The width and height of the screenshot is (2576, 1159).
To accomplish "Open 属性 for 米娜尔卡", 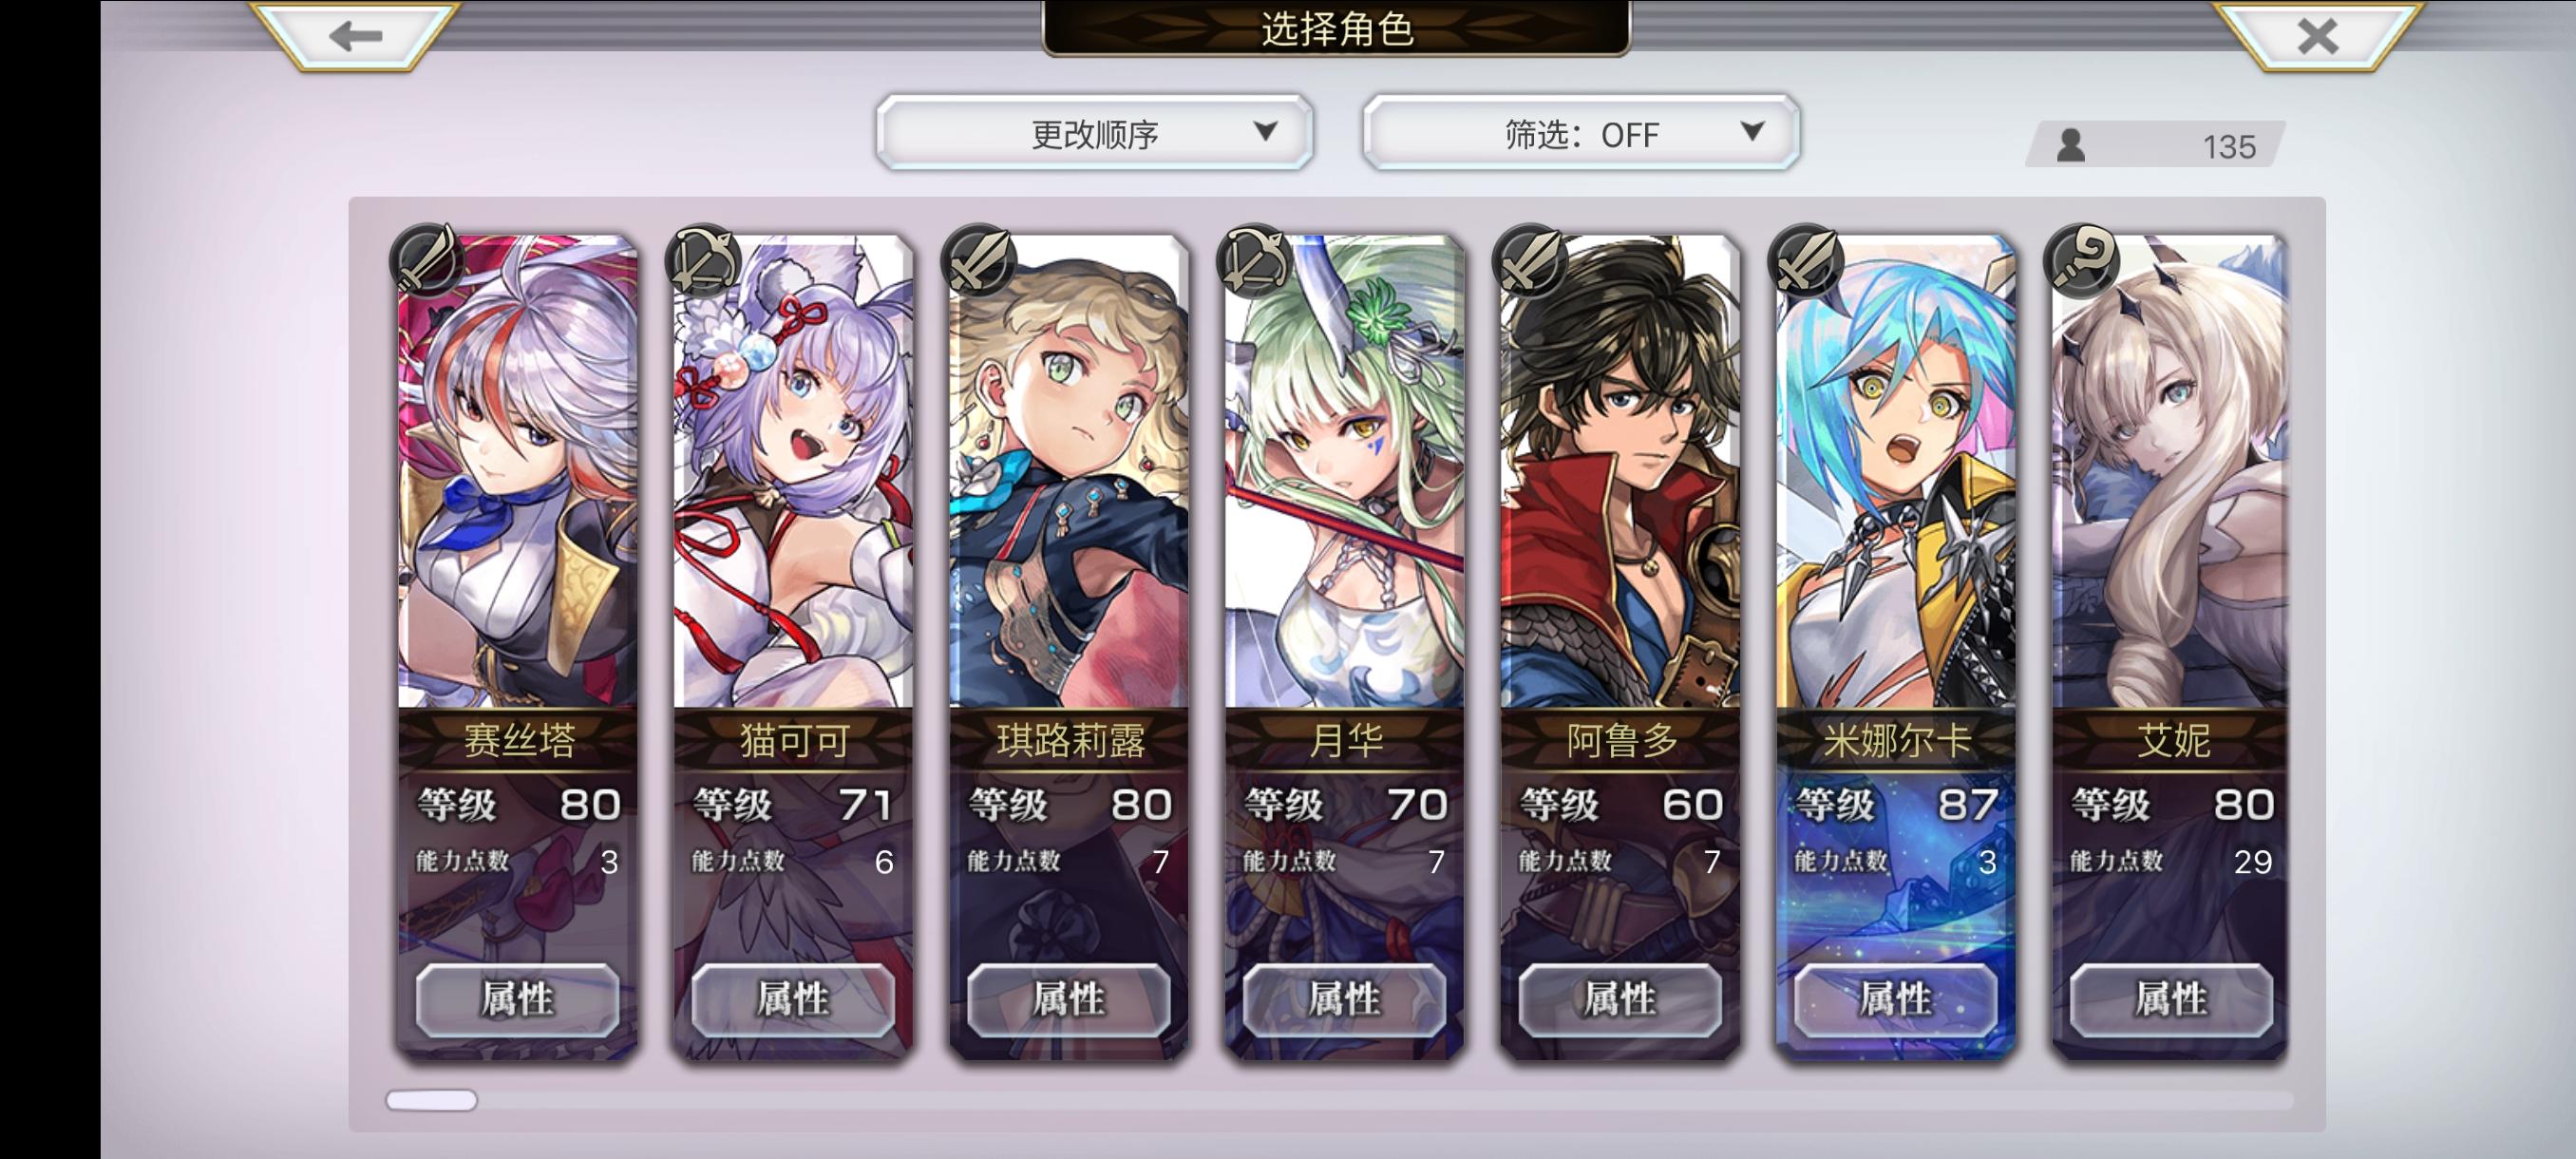I will tap(1896, 999).
